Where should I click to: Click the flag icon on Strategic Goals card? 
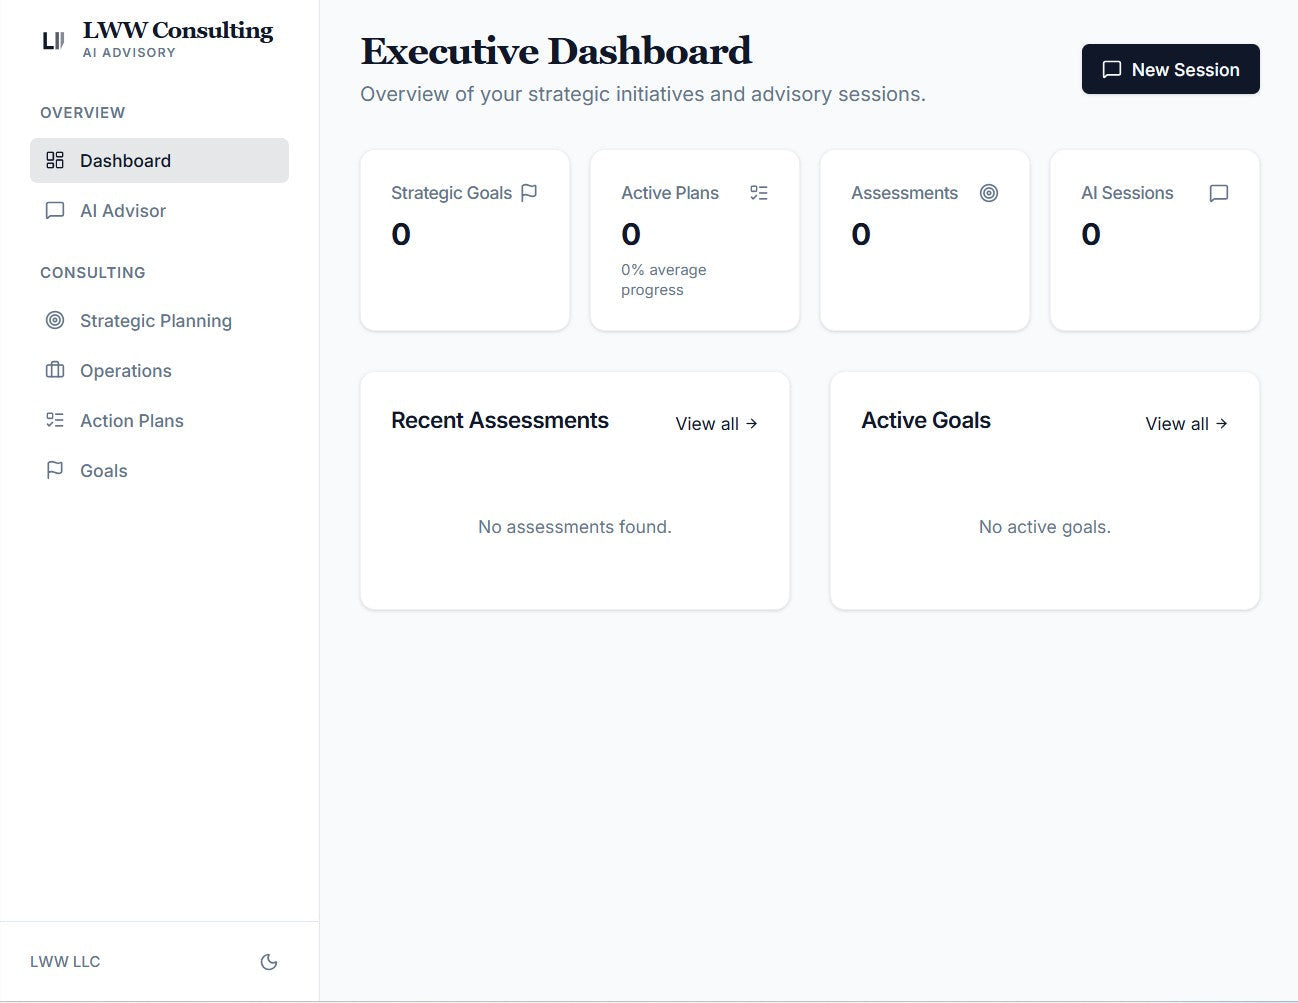[x=529, y=193]
